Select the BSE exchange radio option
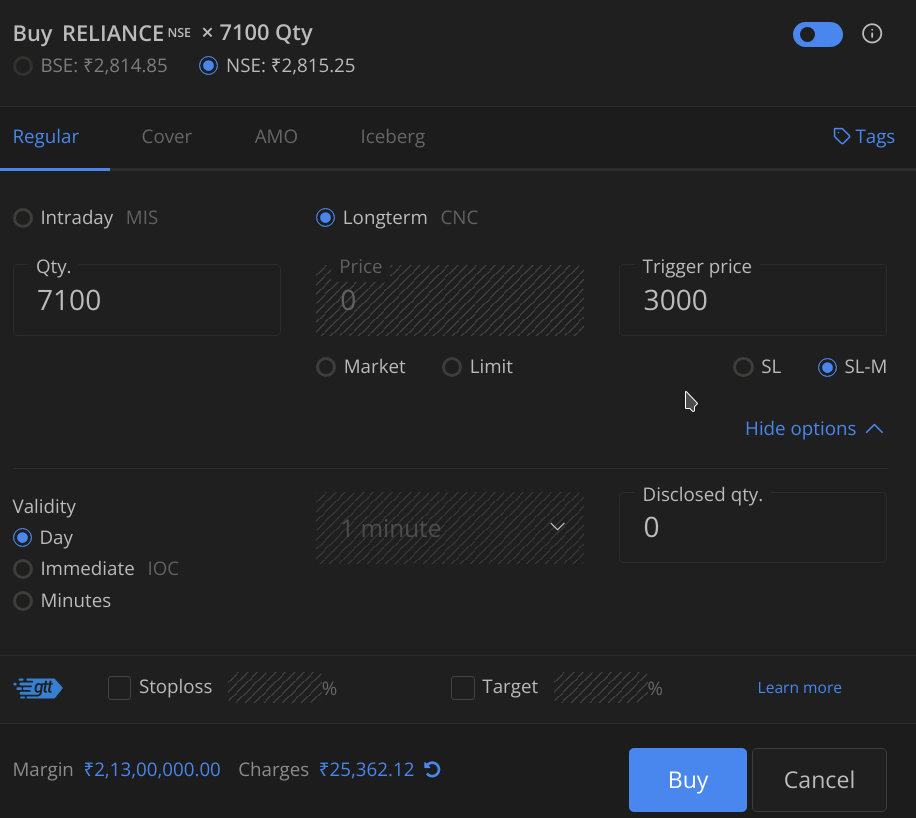This screenshot has height=818, width=916. [22, 66]
